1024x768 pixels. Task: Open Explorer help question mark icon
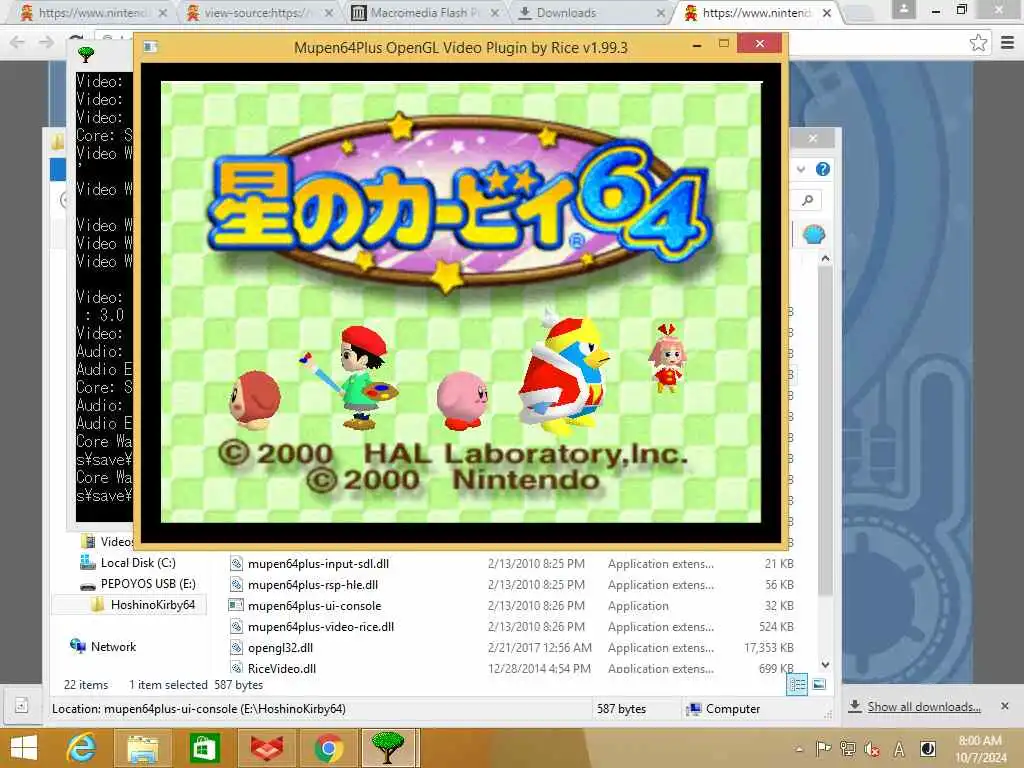[823, 170]
